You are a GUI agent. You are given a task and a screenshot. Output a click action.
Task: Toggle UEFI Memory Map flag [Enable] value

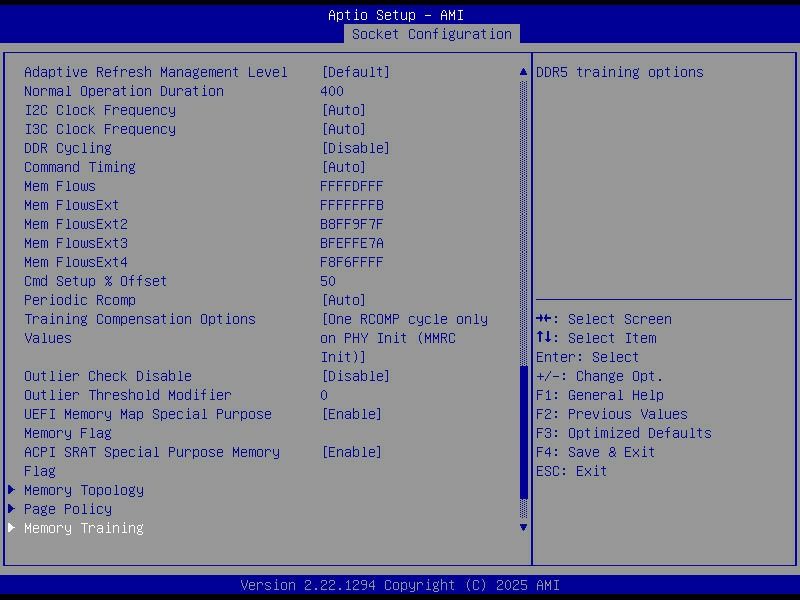tap(352, 414)
